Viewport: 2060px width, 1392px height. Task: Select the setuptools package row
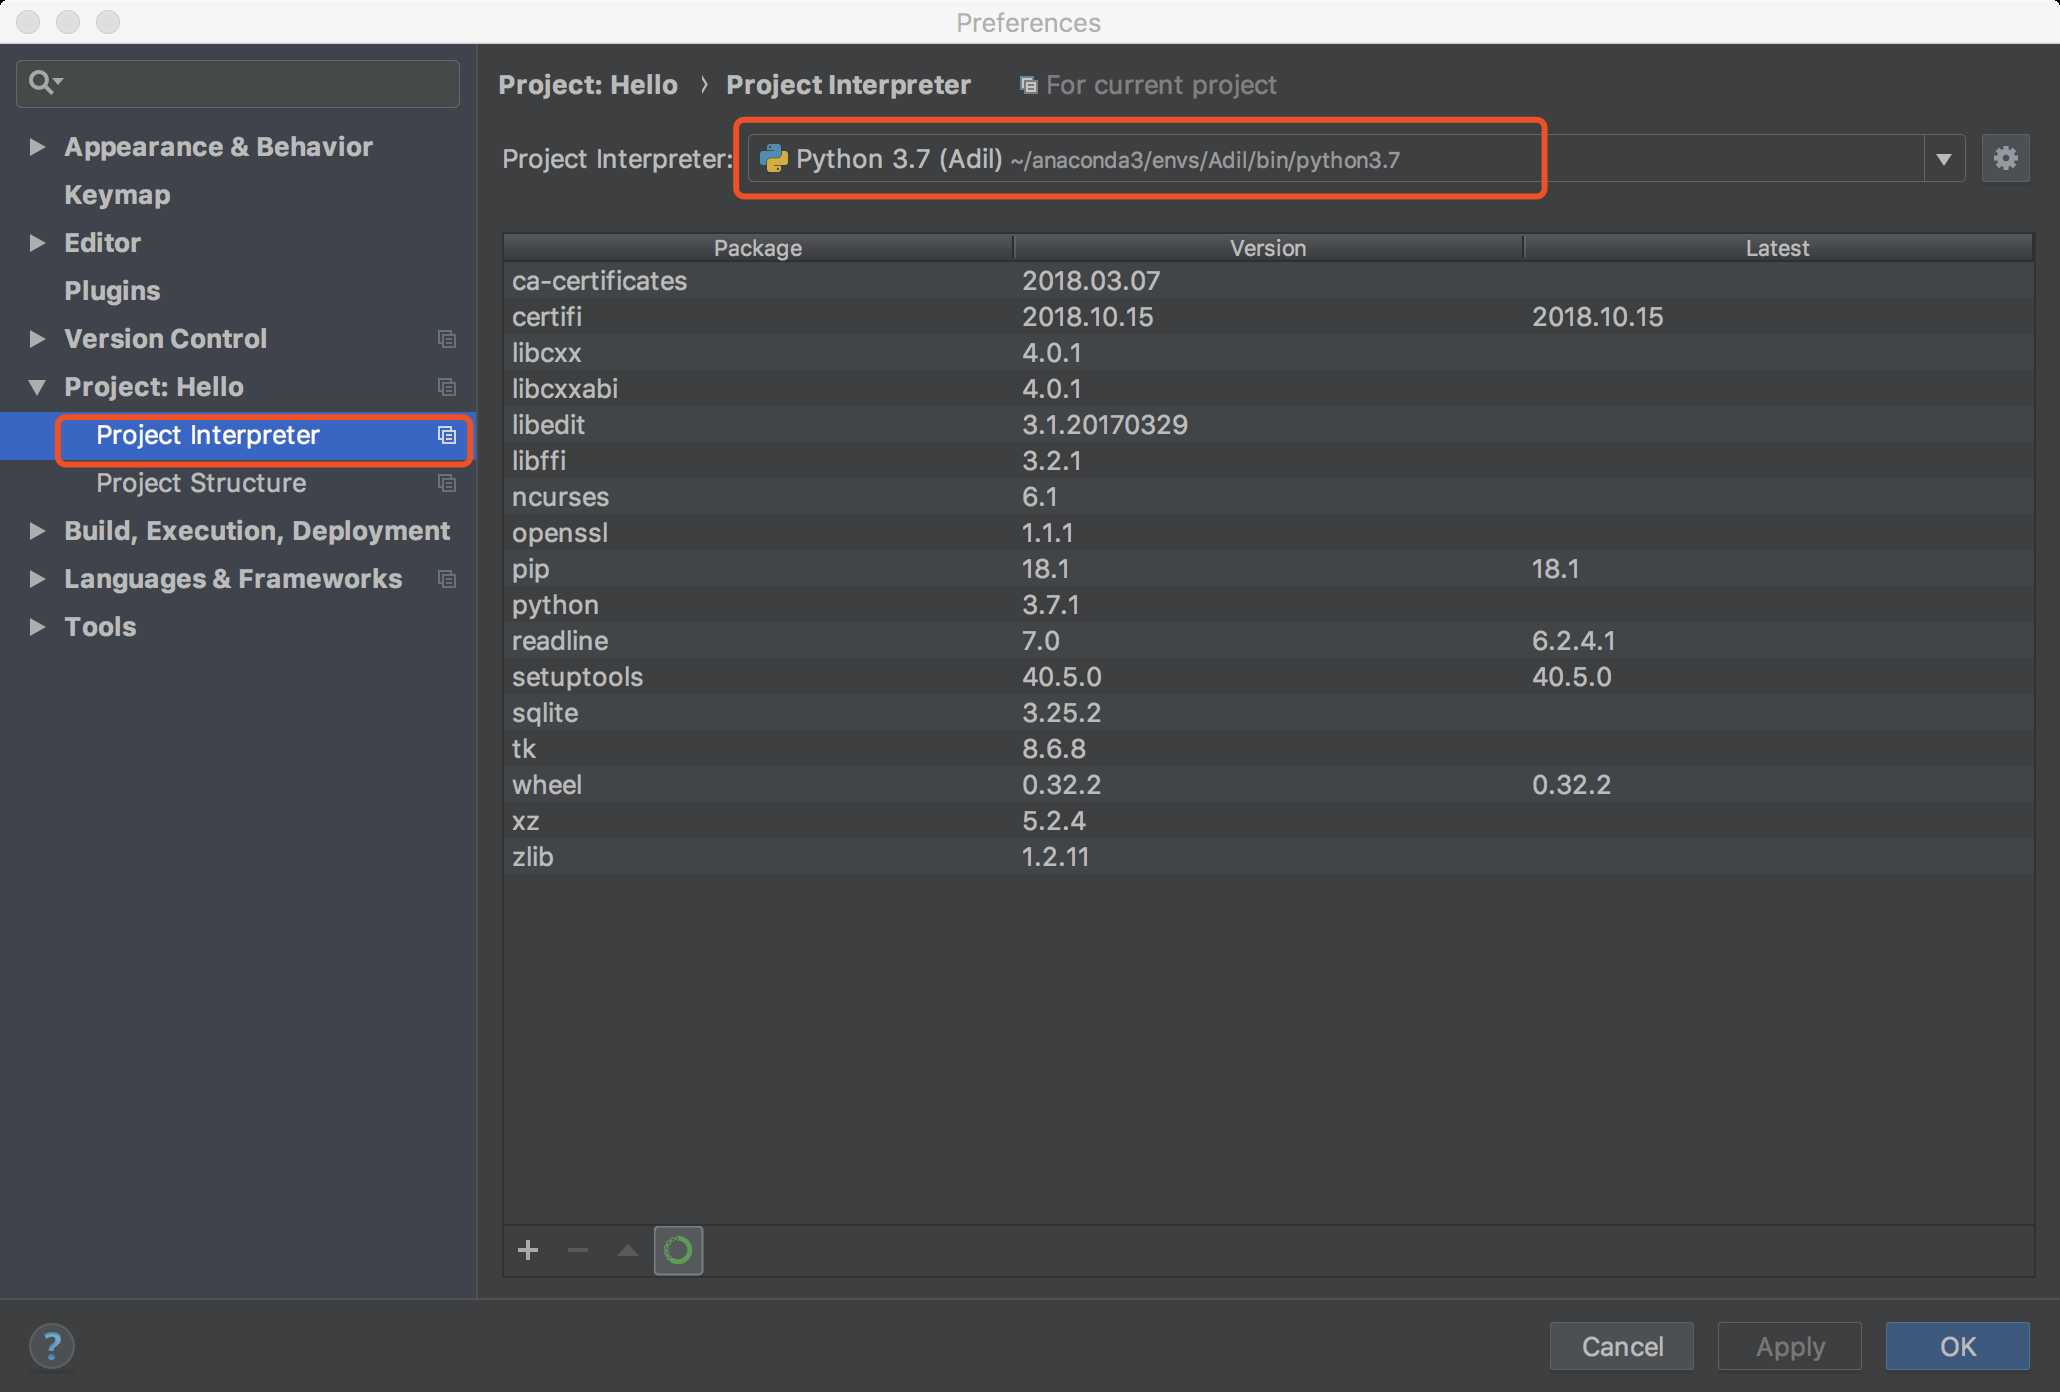tap(578, 677)
